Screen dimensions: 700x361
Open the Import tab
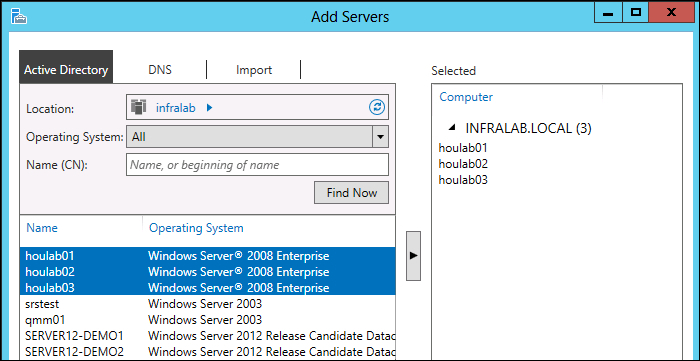point(254,70)
